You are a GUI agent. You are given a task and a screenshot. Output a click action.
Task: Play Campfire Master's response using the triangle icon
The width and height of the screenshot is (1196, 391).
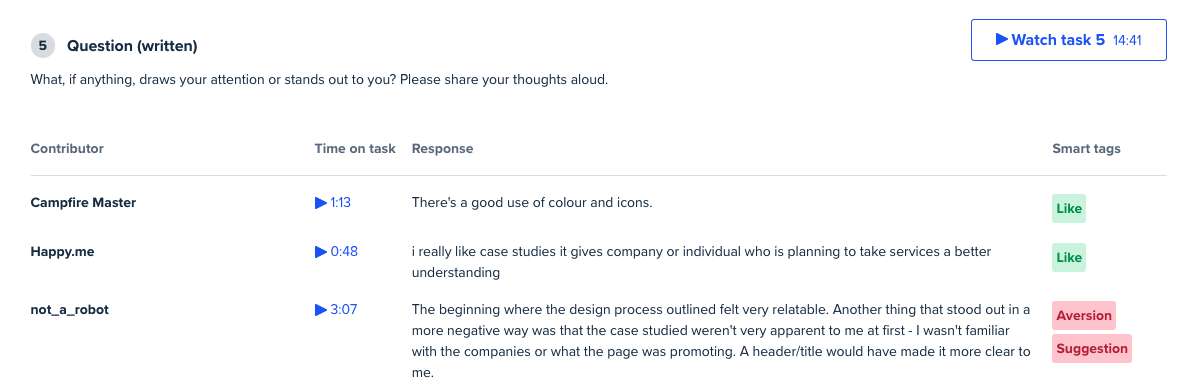click(x=321, y=203)
